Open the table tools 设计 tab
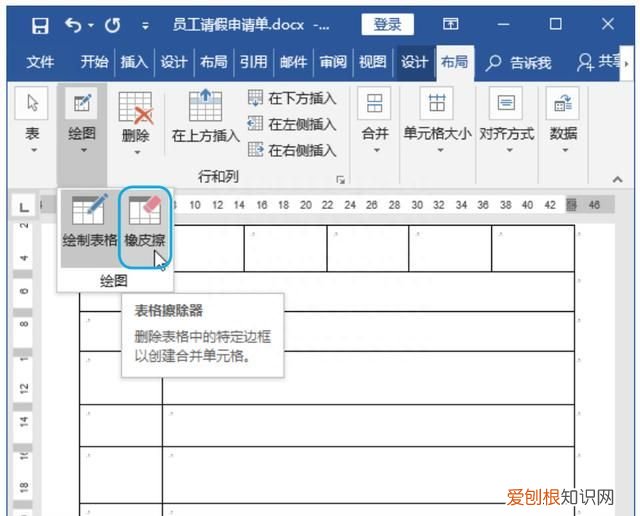The width and height of the screenshot is (640, 516). (x=414, y=62)
